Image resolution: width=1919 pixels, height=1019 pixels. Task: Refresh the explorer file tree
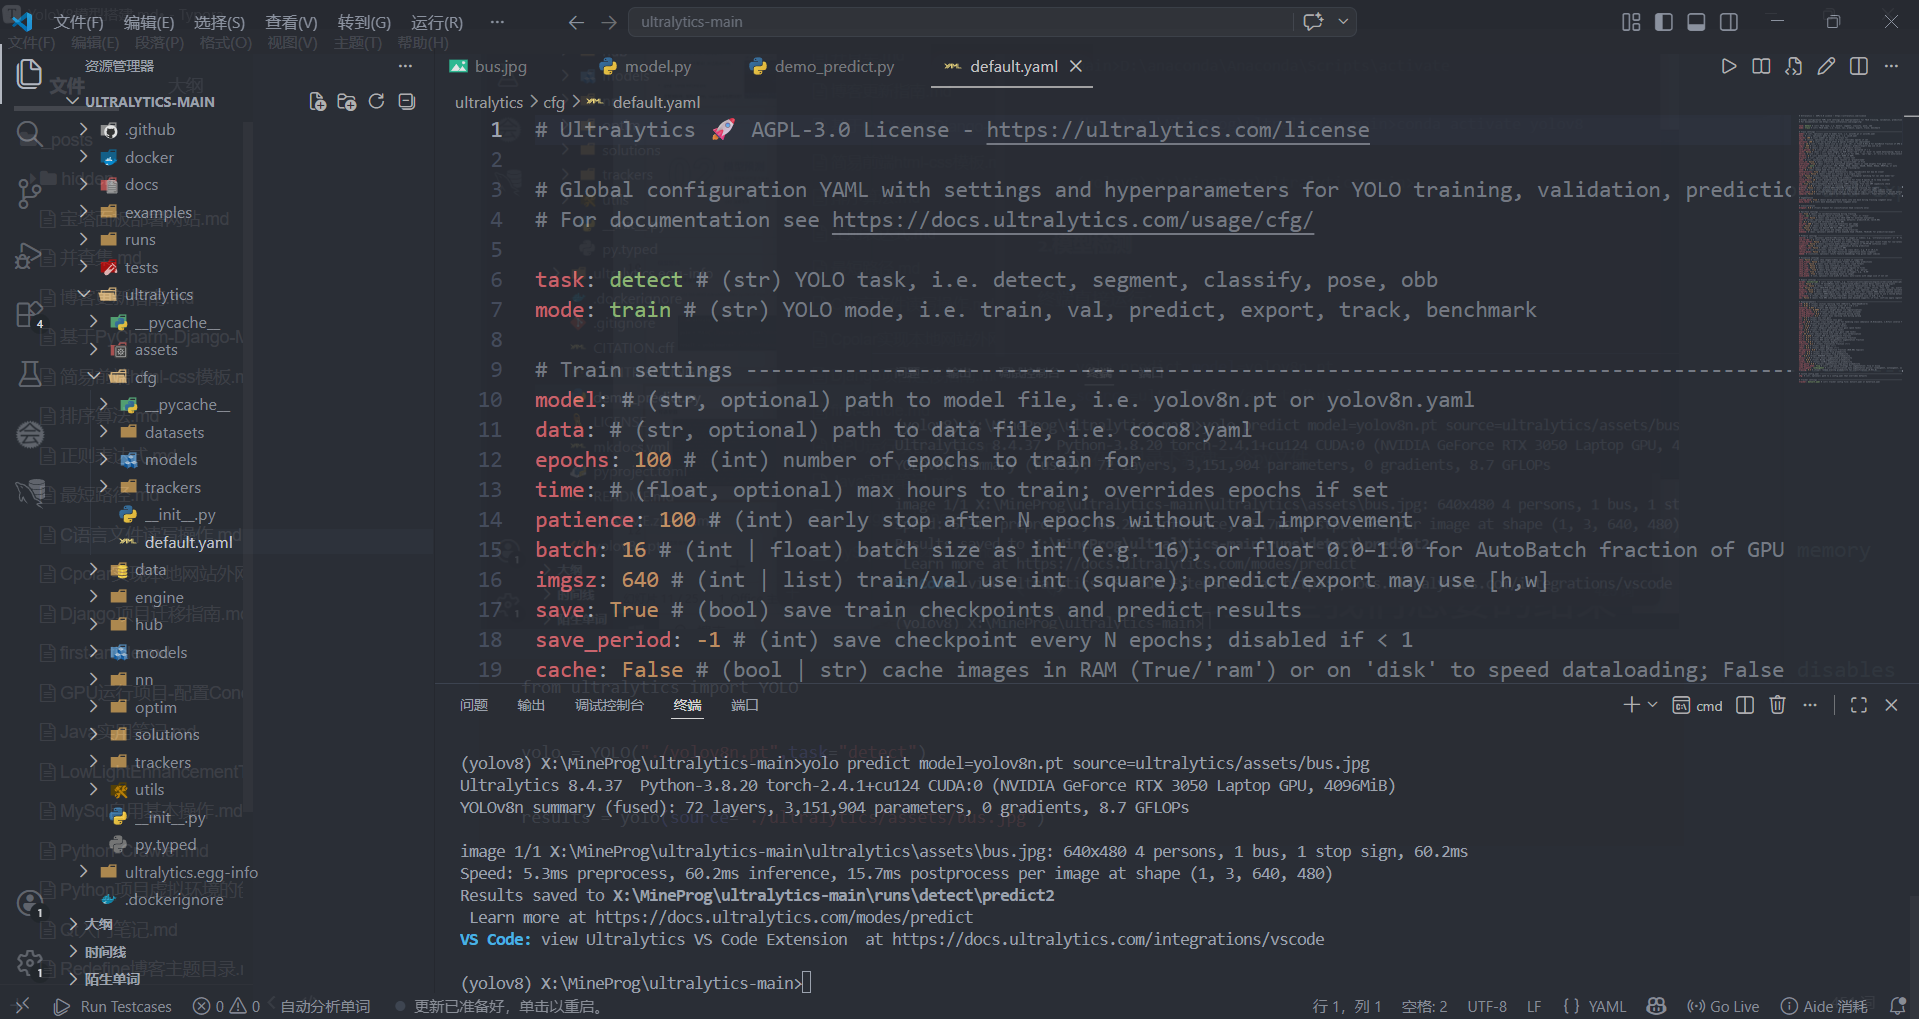point(376,102)
